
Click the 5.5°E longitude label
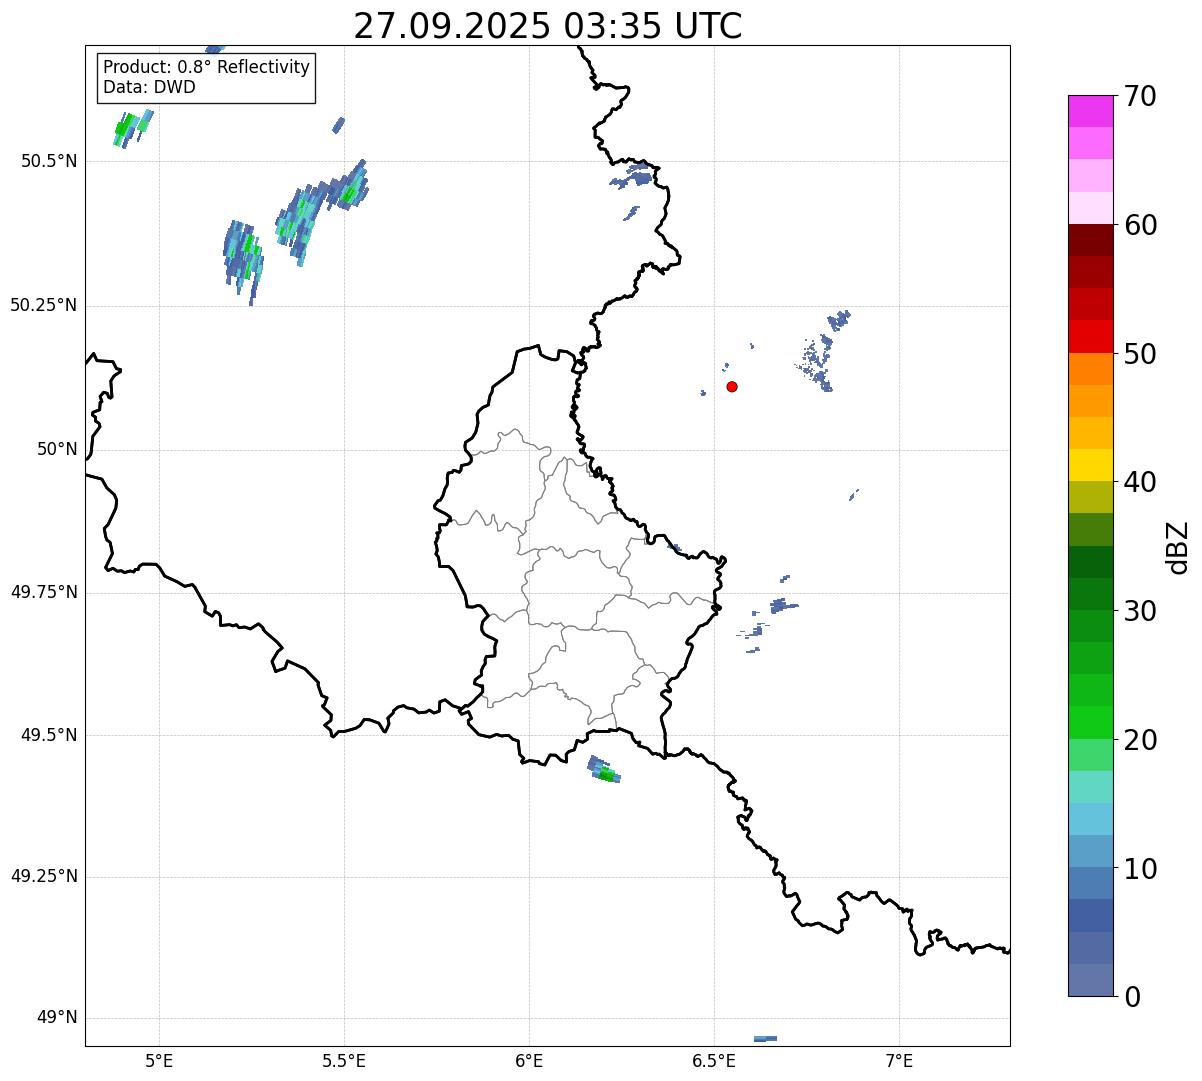pyautogui.click(x=344, y=1061)
